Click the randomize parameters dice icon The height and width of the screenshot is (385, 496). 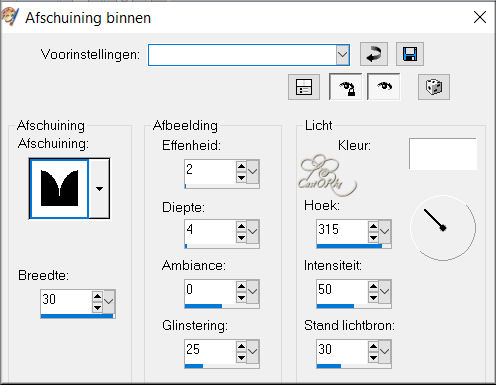[x=434, y=87]
